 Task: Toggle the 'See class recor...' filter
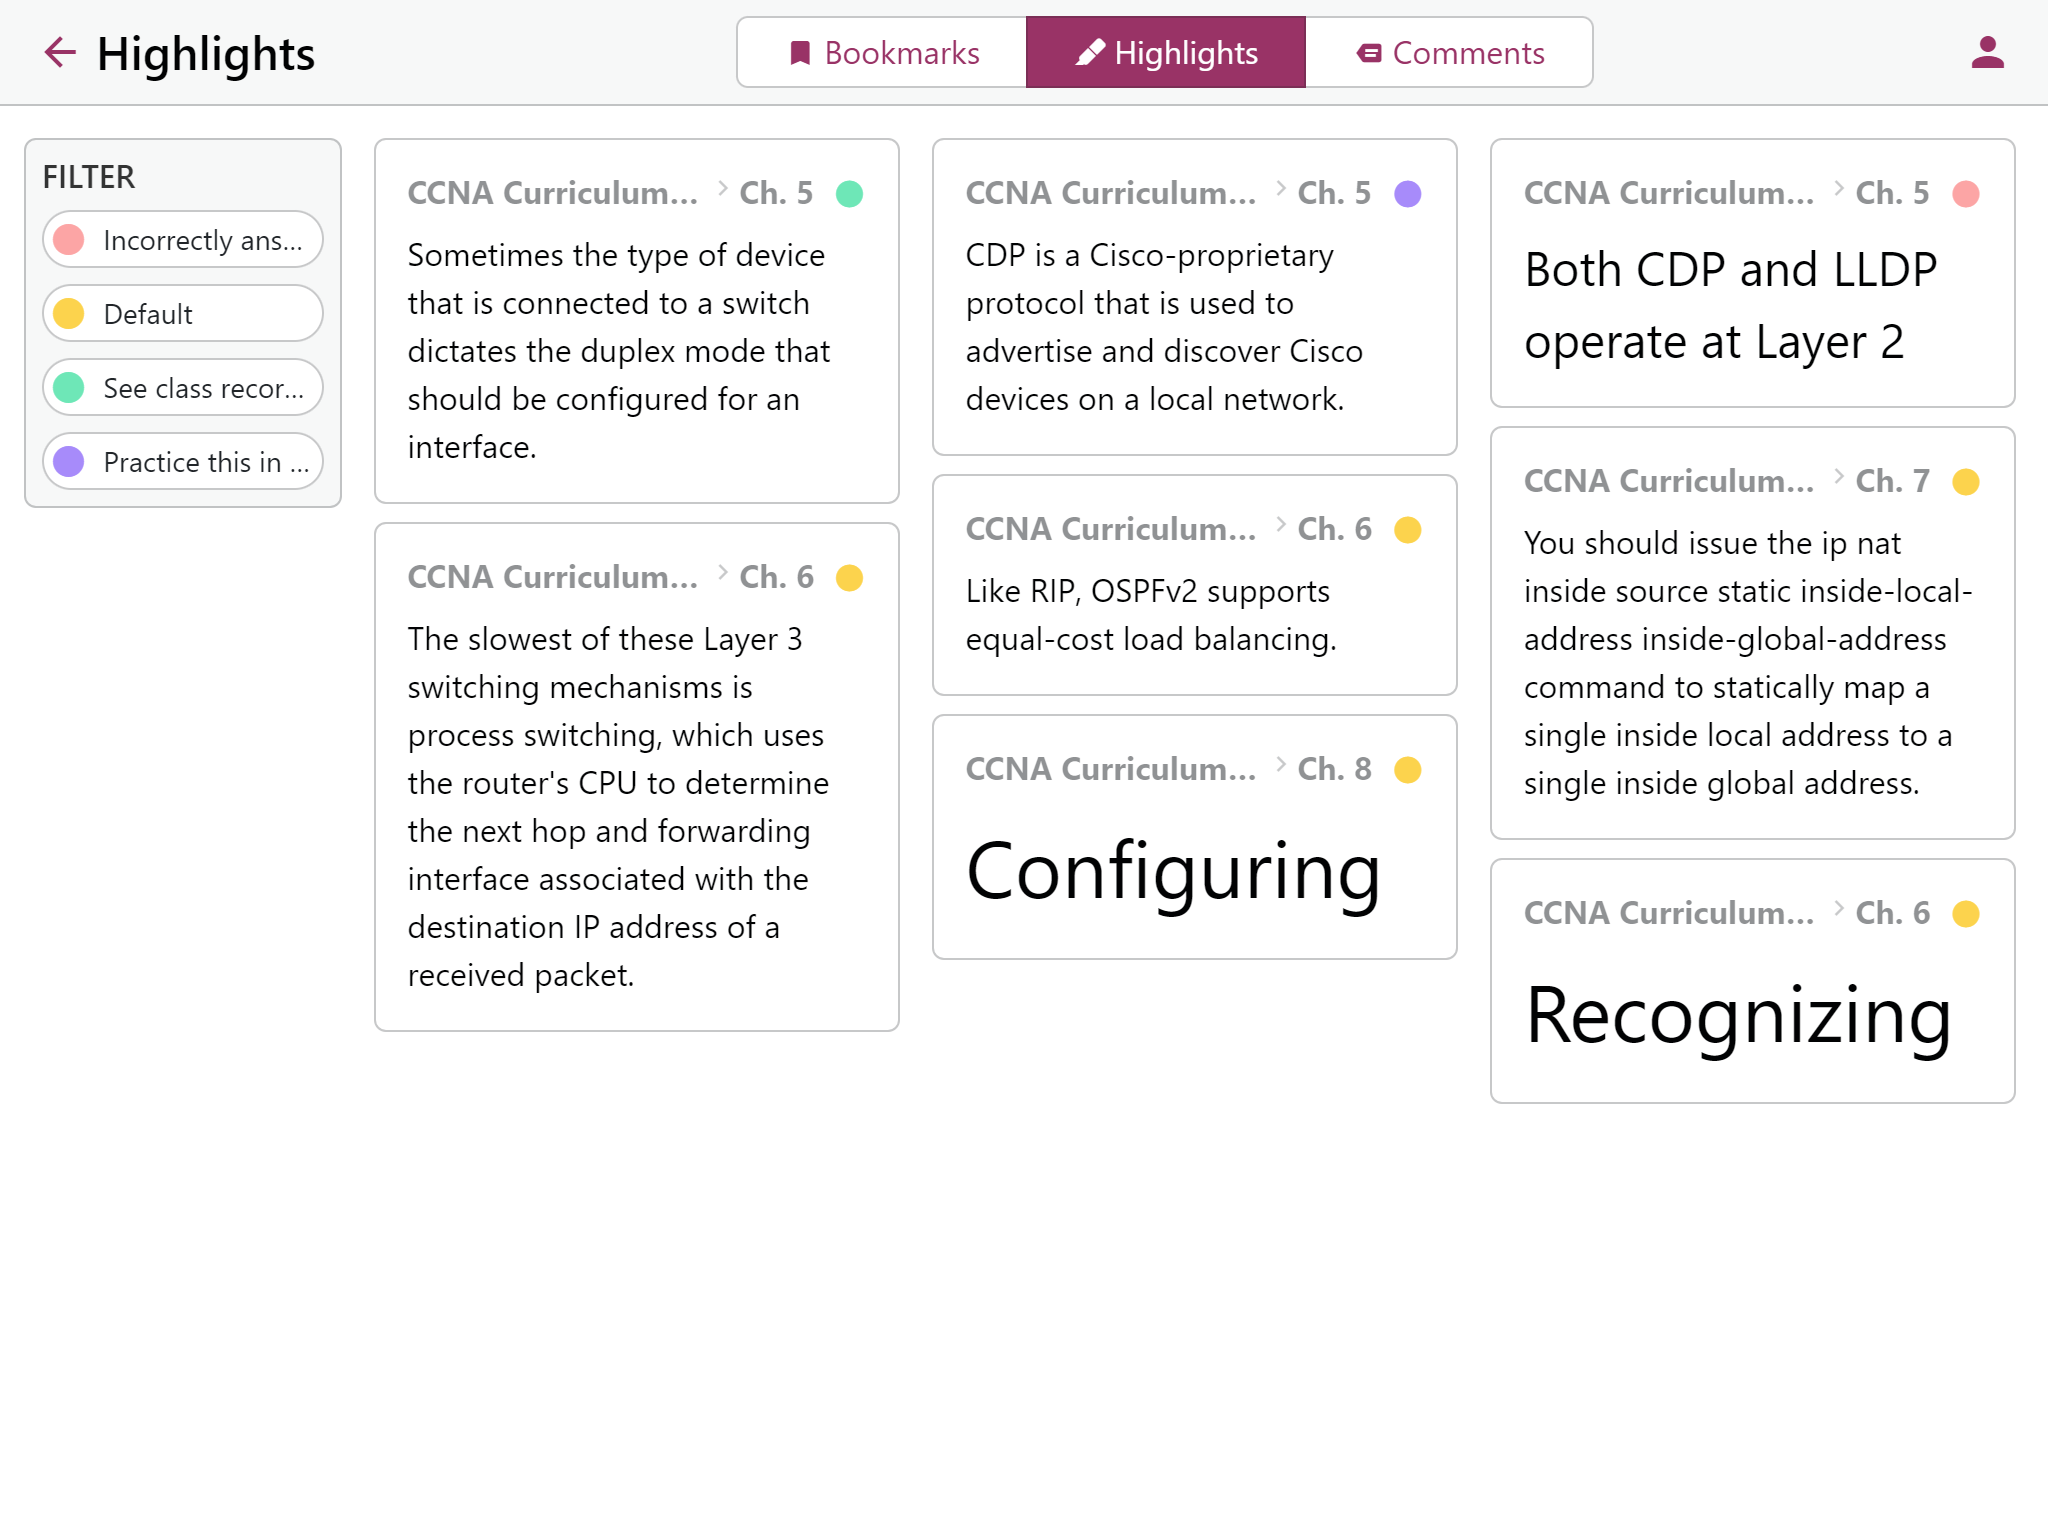183,388
